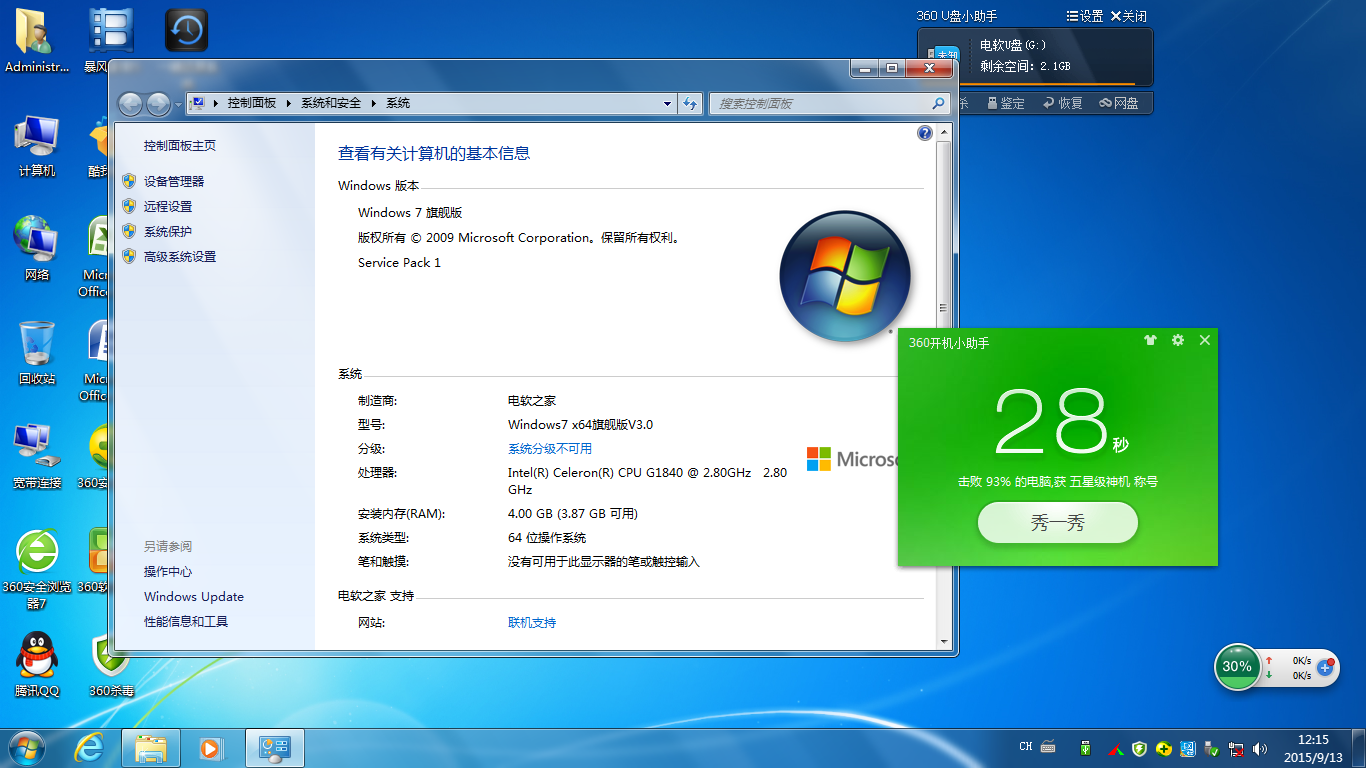
Task: Open 性能信息和工具 link
Action: (186, 621)
